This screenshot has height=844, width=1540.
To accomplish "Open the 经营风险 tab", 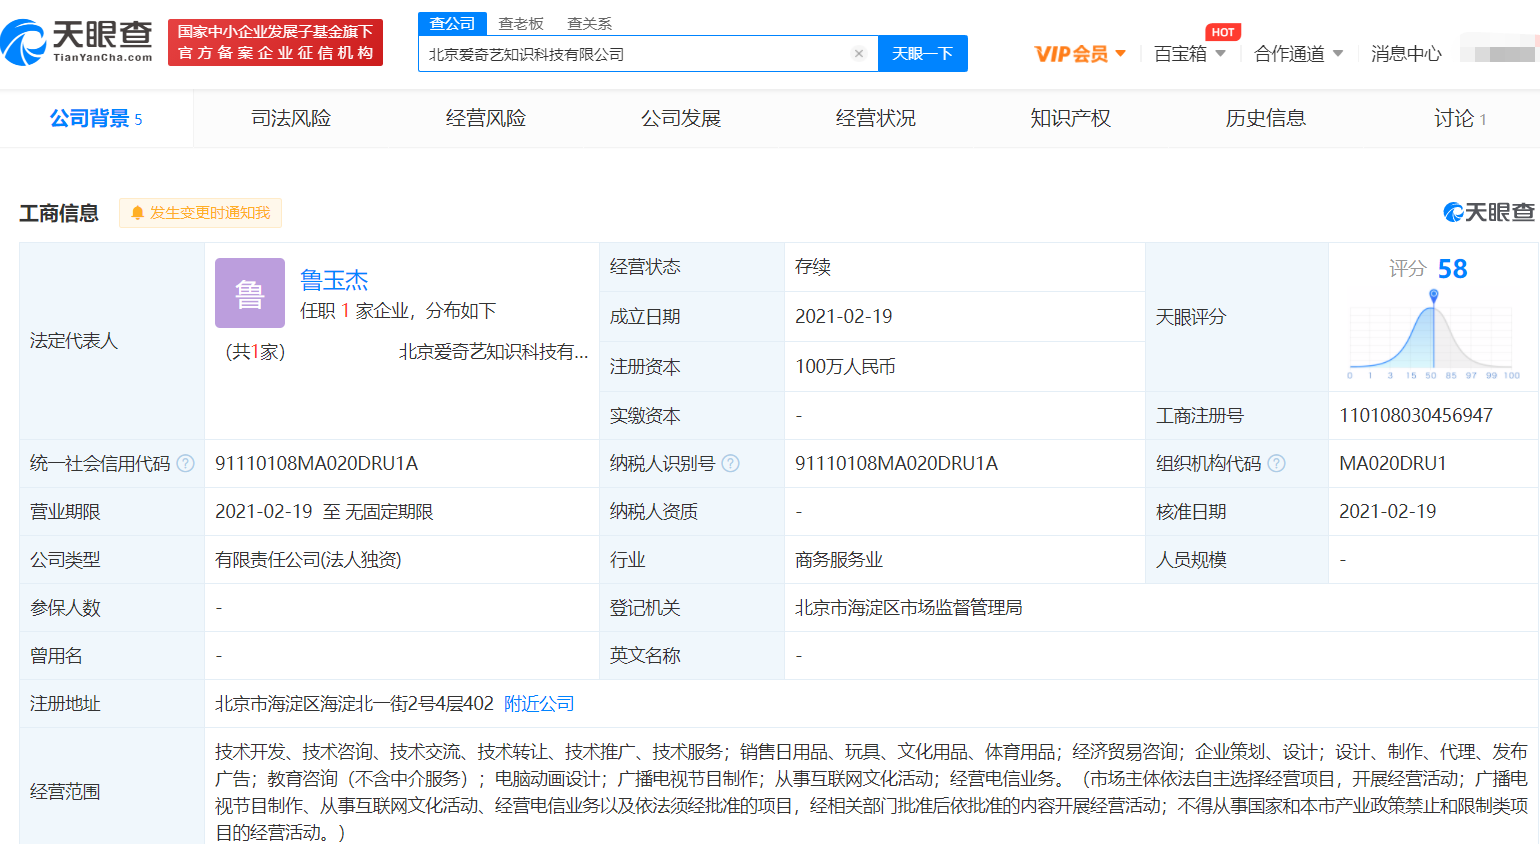I will point(486,119).
